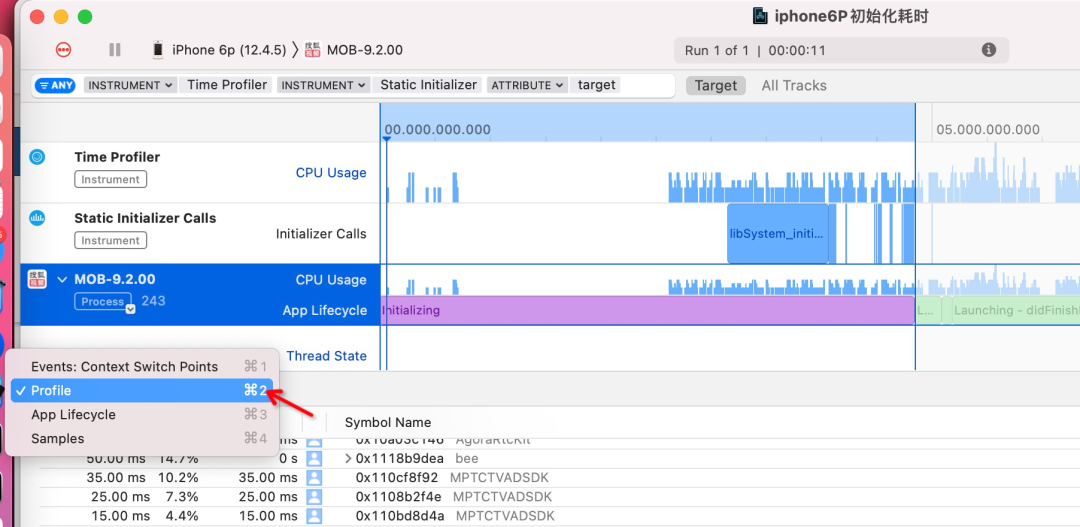Viewport: 1080px width, 527px height.
Task: Toggle the ANY filter pill
Action: click(55, 85)
